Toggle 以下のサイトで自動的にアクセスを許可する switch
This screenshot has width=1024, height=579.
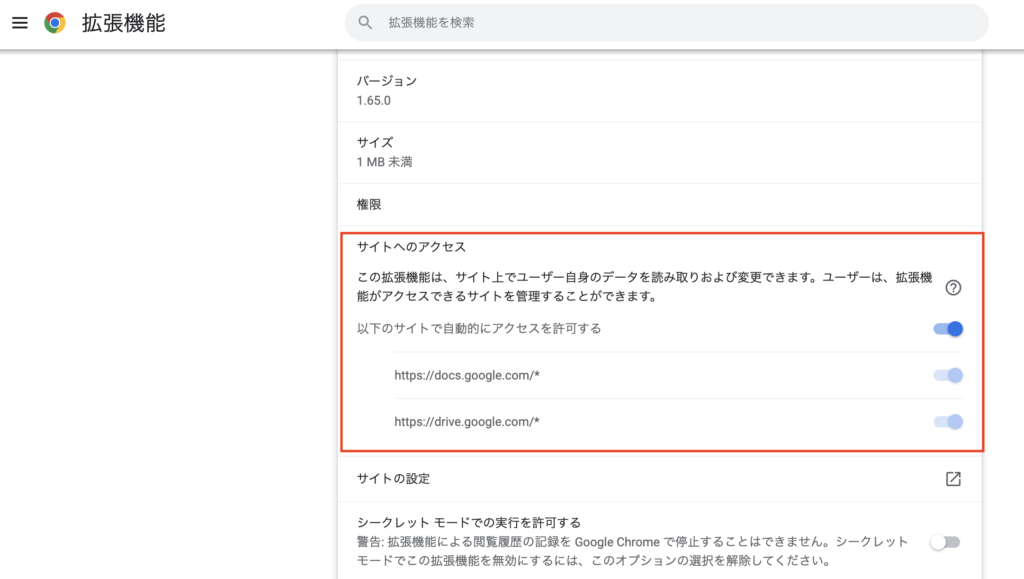[x=948, y=328]
